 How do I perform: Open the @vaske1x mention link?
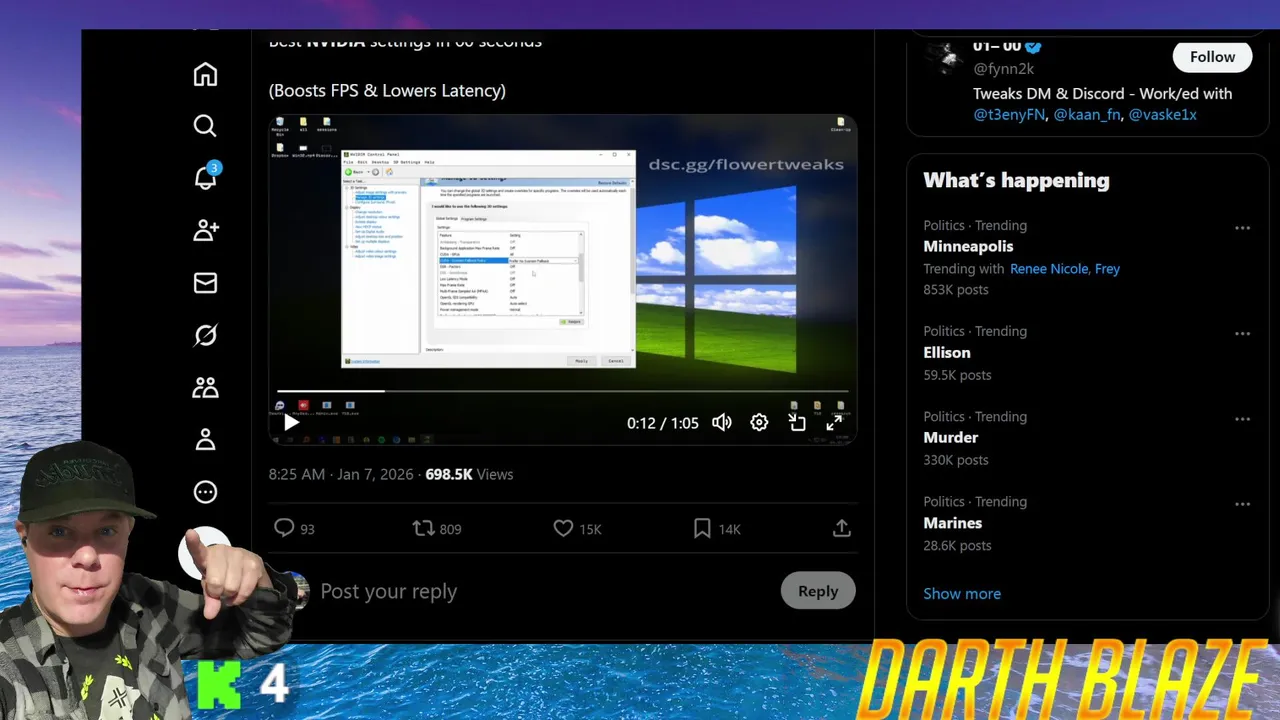1163,114
